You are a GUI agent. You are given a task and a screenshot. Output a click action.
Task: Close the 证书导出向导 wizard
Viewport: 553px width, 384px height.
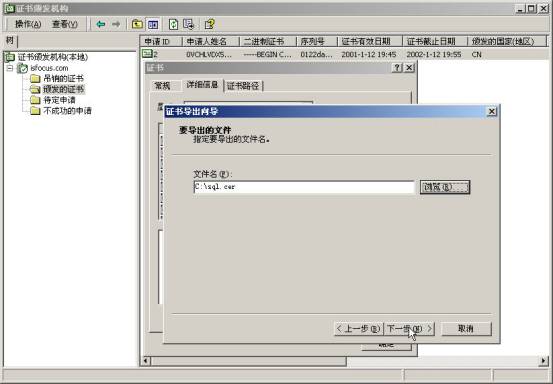pos(492,111)
